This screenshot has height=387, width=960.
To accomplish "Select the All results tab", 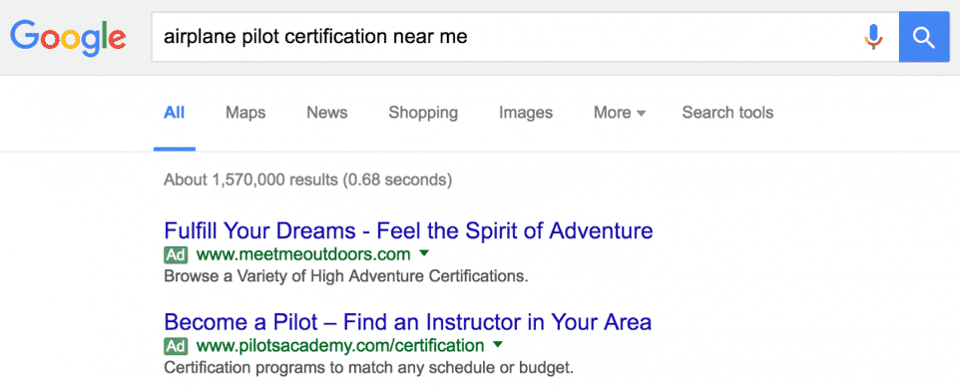I will [174, 113].
